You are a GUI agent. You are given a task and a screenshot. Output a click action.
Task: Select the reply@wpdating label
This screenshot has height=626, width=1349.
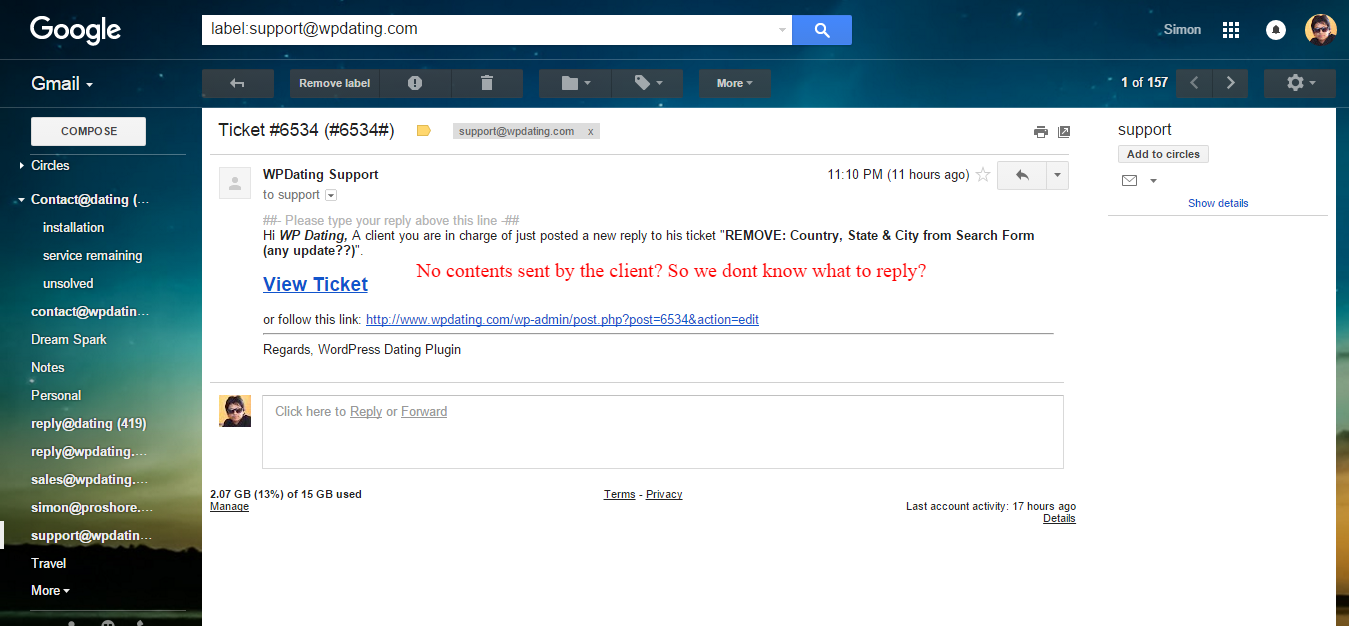90,451
